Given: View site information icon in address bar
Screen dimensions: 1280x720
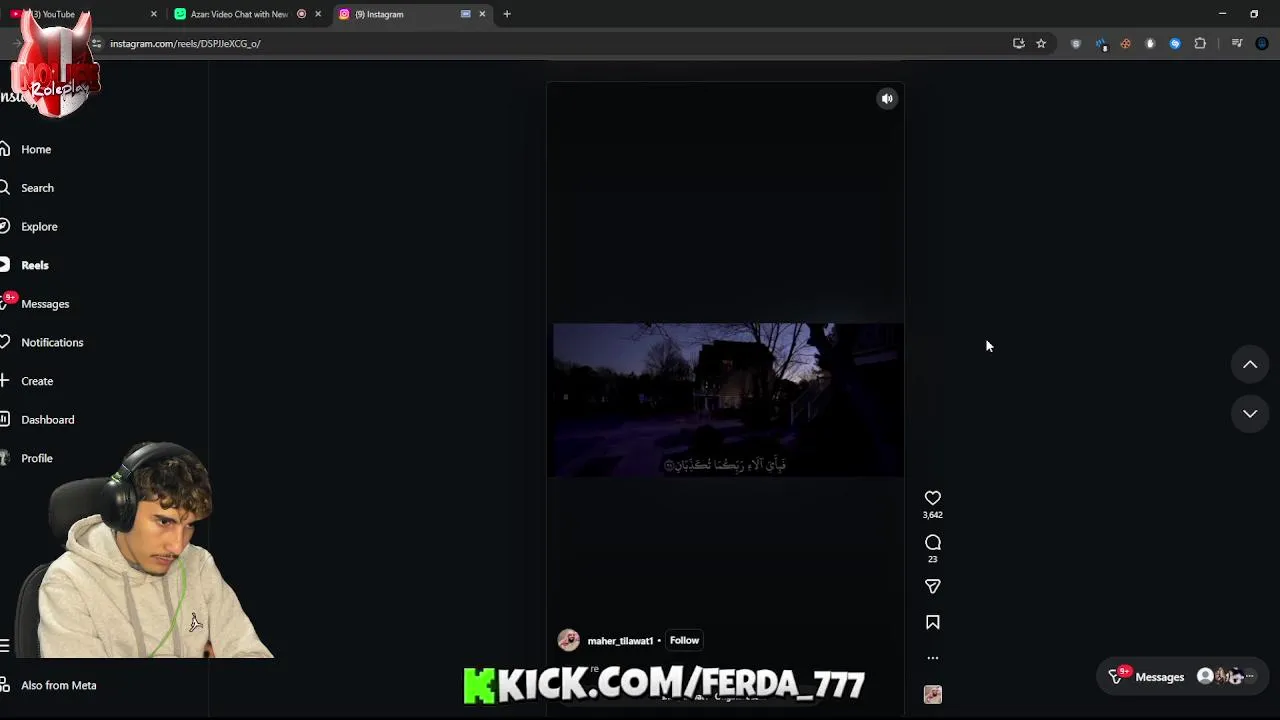Looking at the screenshot, I should coord(96,44).
